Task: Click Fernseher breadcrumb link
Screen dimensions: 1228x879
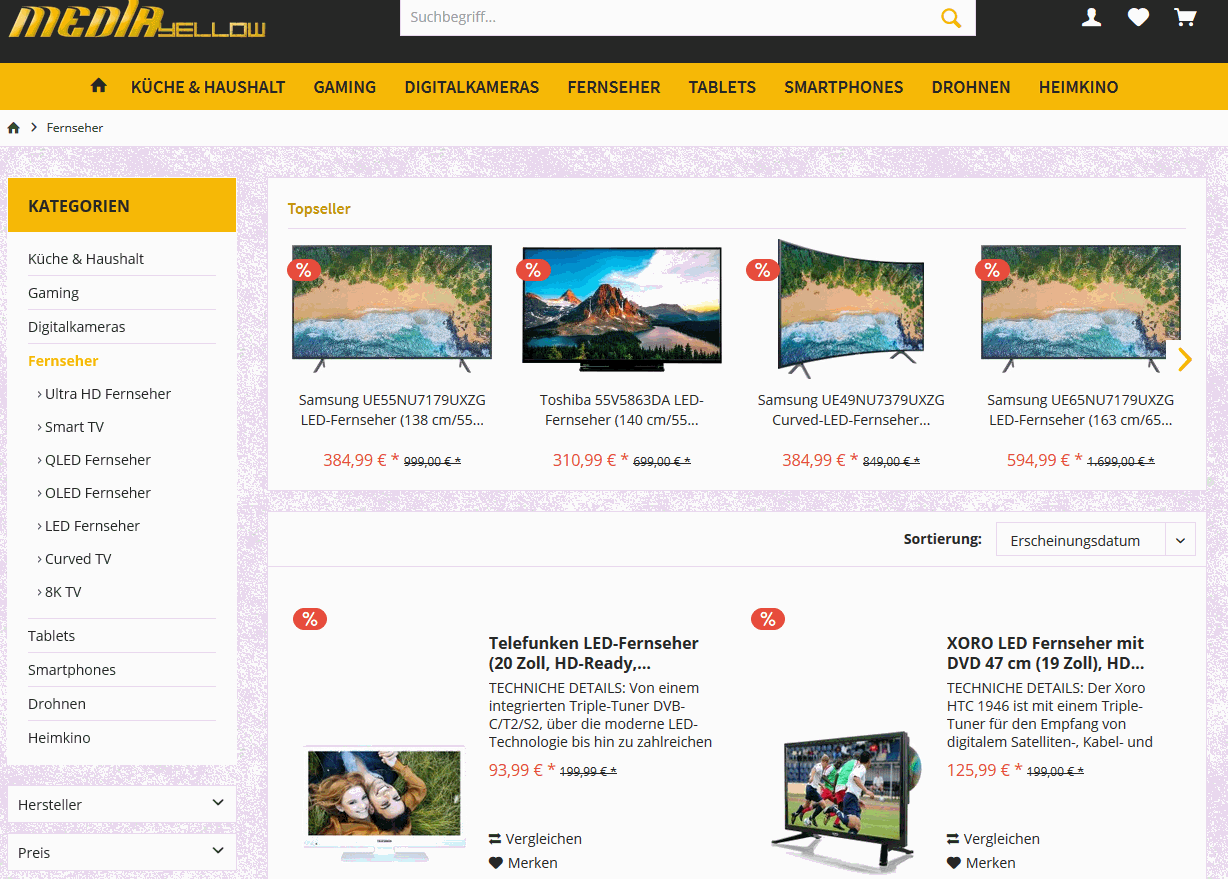Action: (x=75, y=128)
